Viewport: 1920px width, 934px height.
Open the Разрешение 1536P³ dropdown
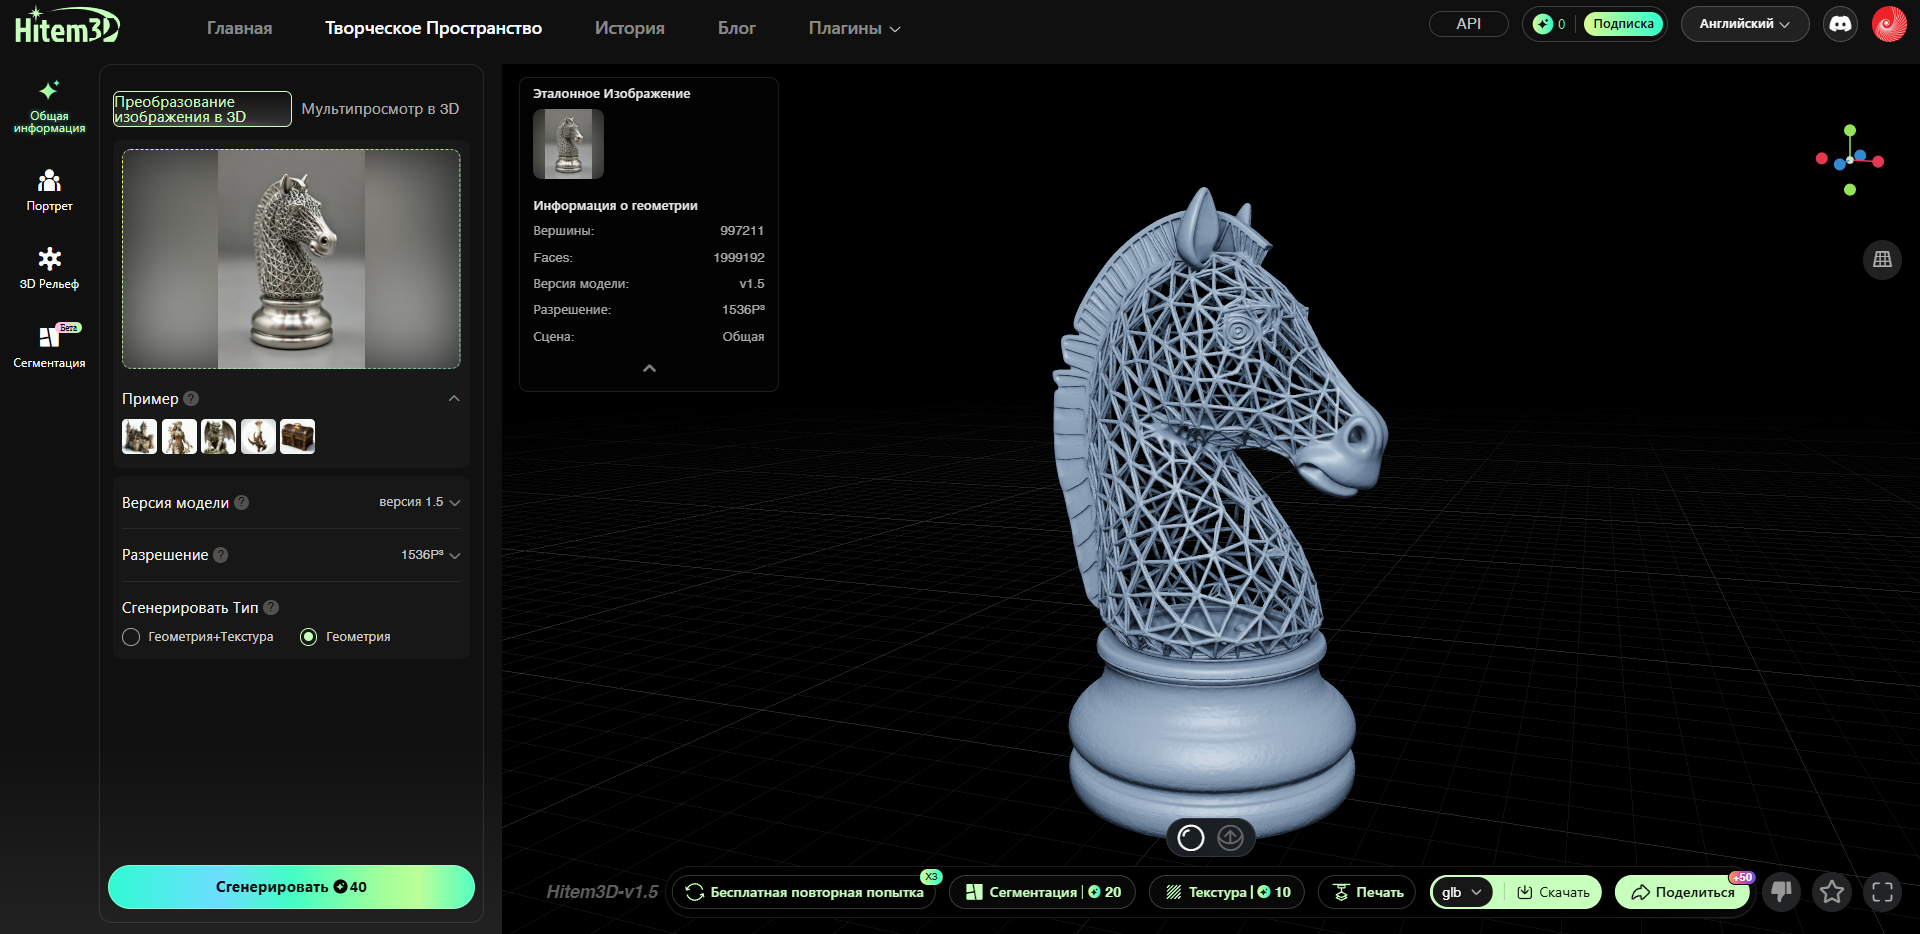430,555
